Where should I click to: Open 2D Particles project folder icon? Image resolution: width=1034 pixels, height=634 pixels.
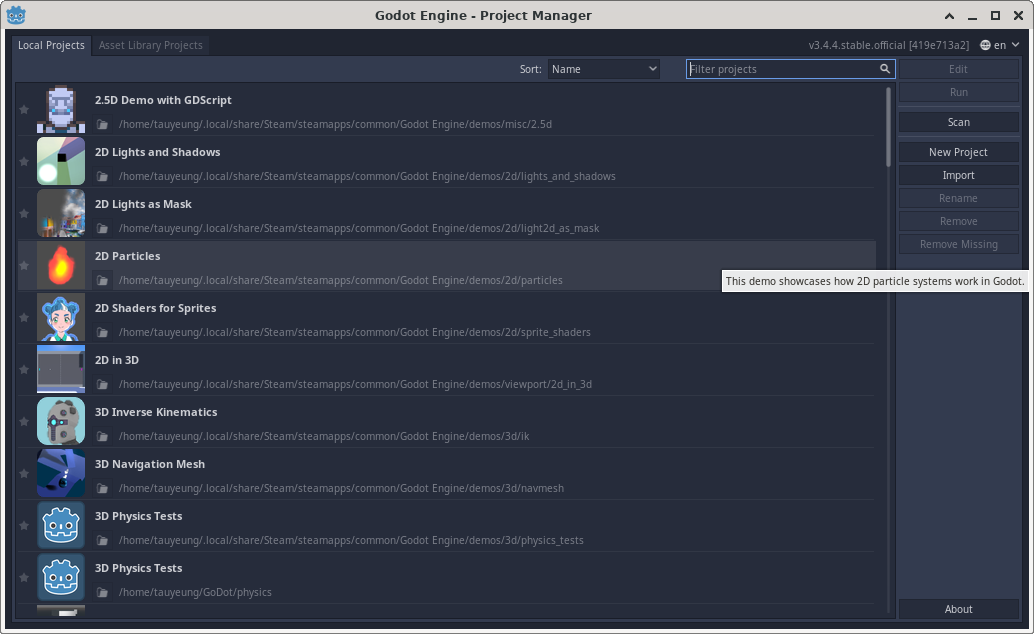102,280
